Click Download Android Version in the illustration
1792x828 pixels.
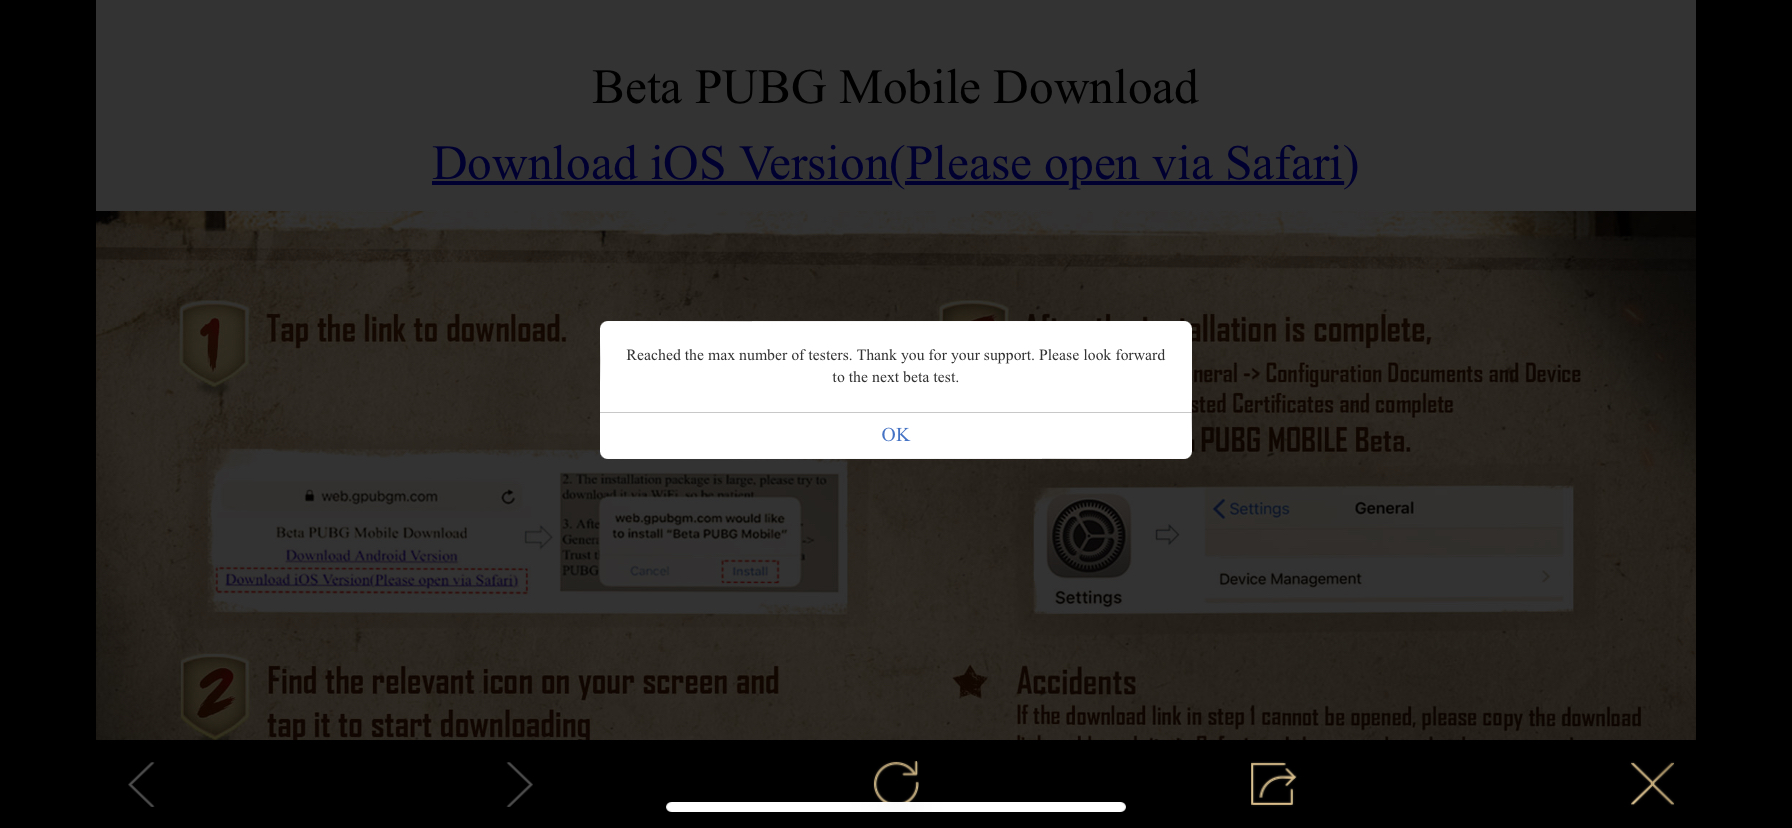coord(371,556)
